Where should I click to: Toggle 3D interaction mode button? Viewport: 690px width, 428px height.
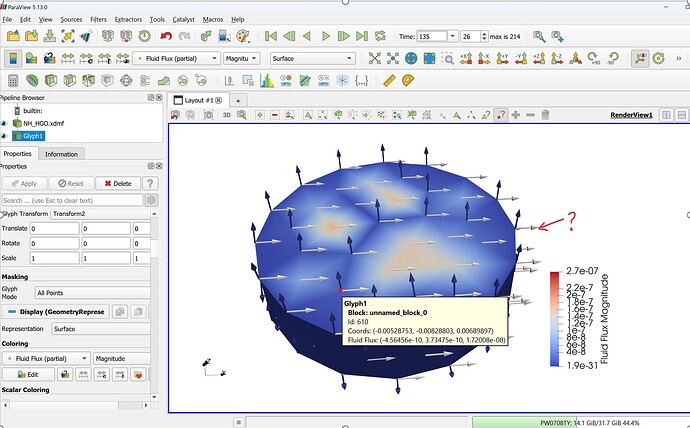227,115
